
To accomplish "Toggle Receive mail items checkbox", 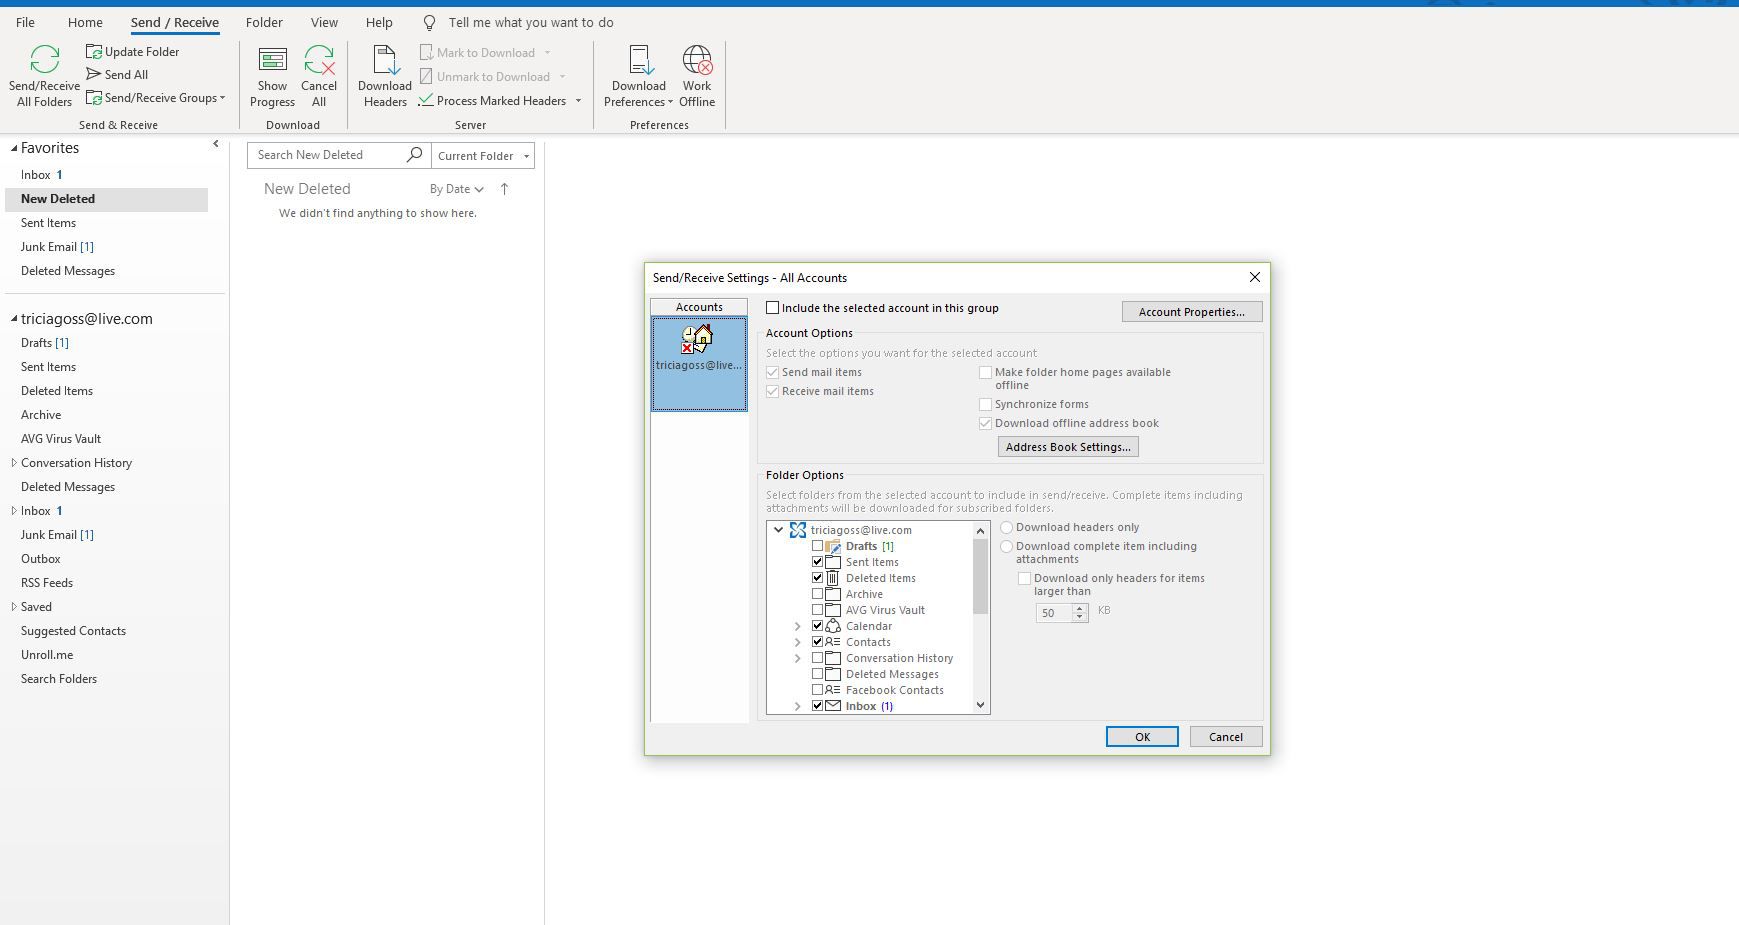I will 772,391.
